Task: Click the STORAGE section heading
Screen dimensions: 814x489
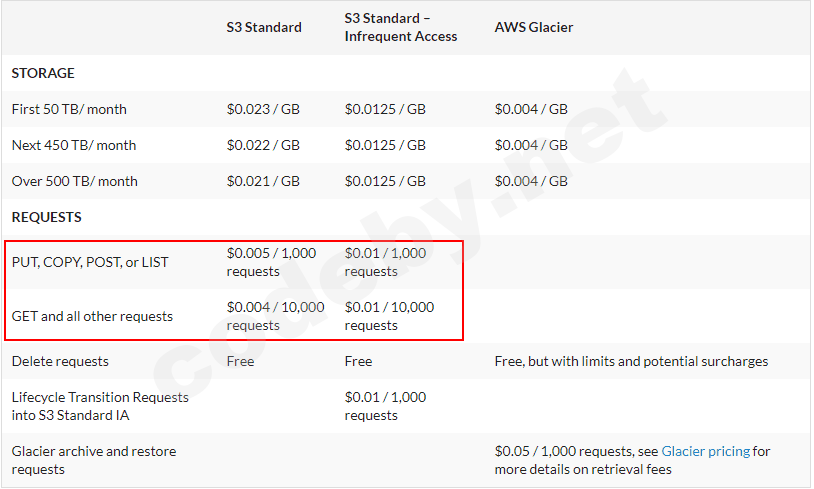Action: click(x=43, y=73)
